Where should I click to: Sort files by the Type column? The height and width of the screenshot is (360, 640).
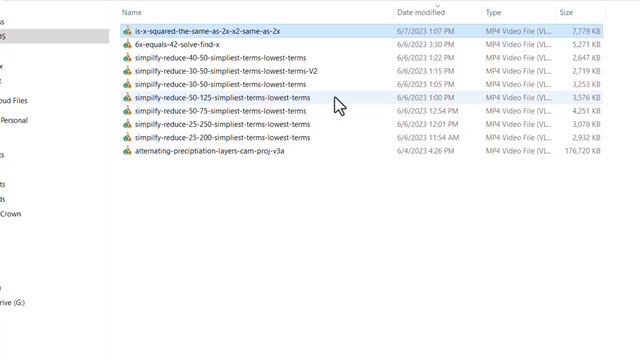coord(493,13)
